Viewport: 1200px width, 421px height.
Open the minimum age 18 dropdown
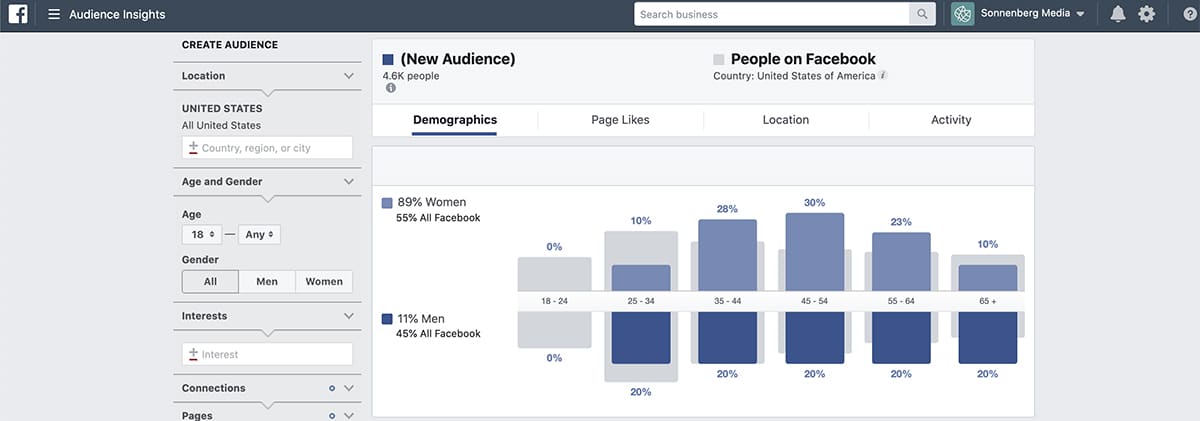[x=203, y=234]
